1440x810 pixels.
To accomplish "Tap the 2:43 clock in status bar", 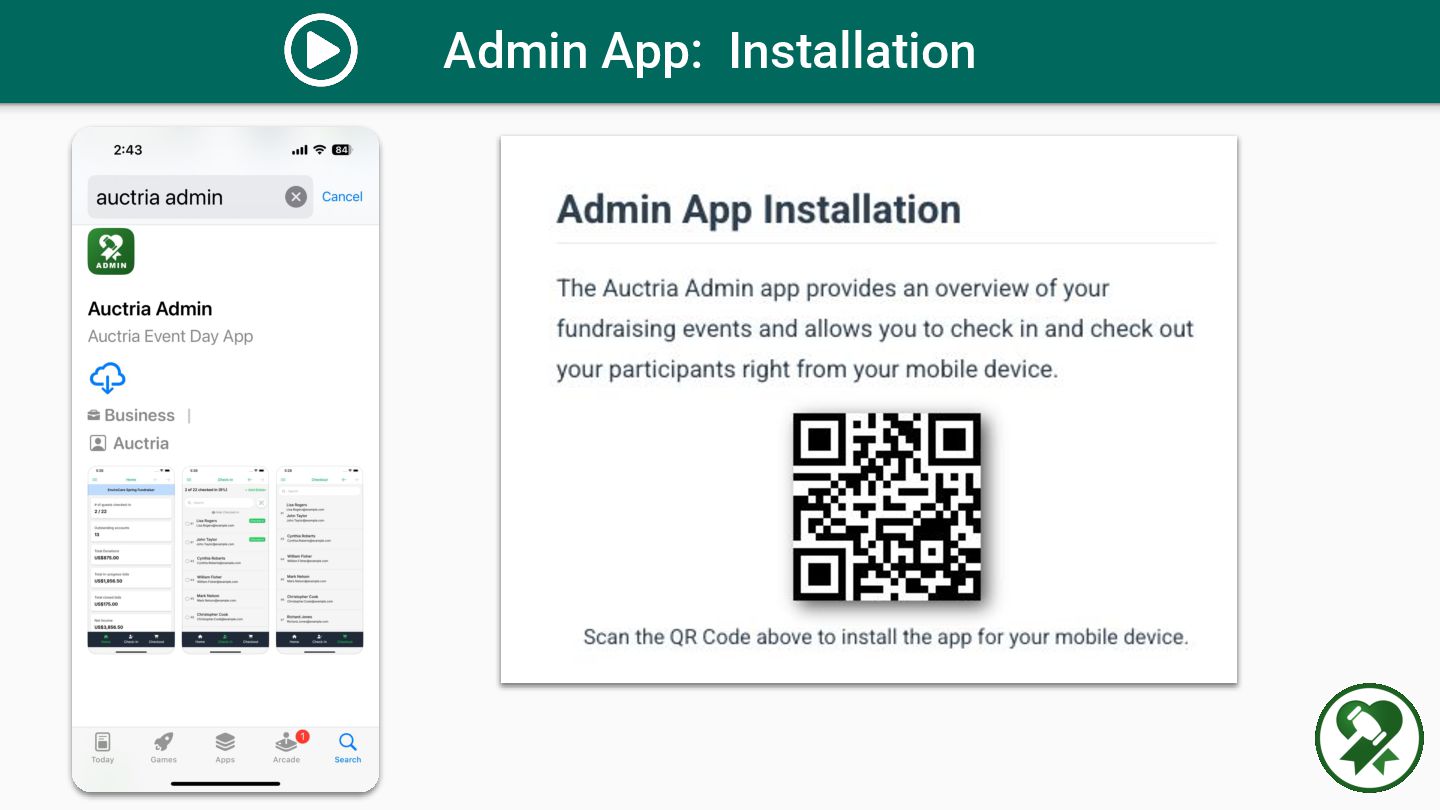I will pos(128,150).
